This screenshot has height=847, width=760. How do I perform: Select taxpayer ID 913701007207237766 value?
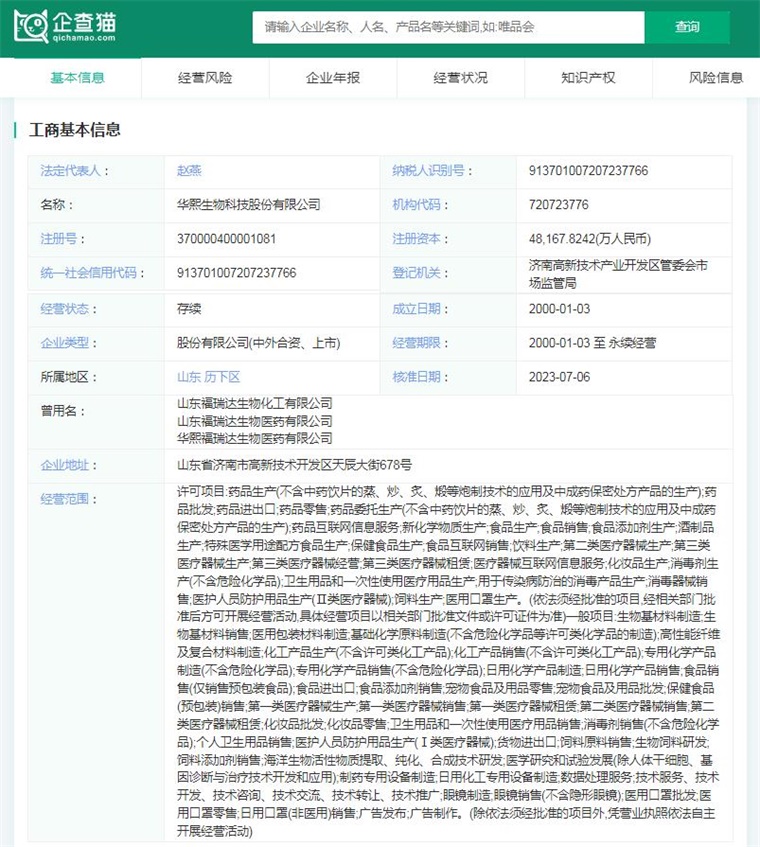coord(588,171)
